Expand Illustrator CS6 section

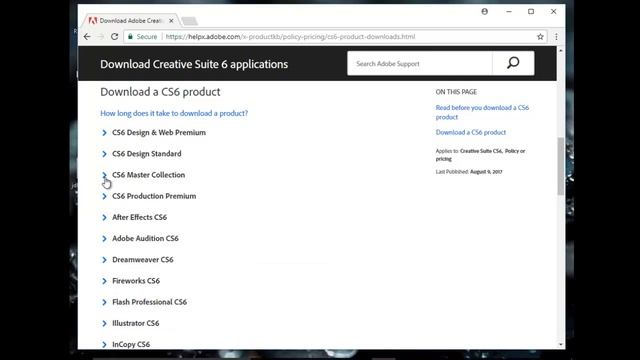pos(131,324)
